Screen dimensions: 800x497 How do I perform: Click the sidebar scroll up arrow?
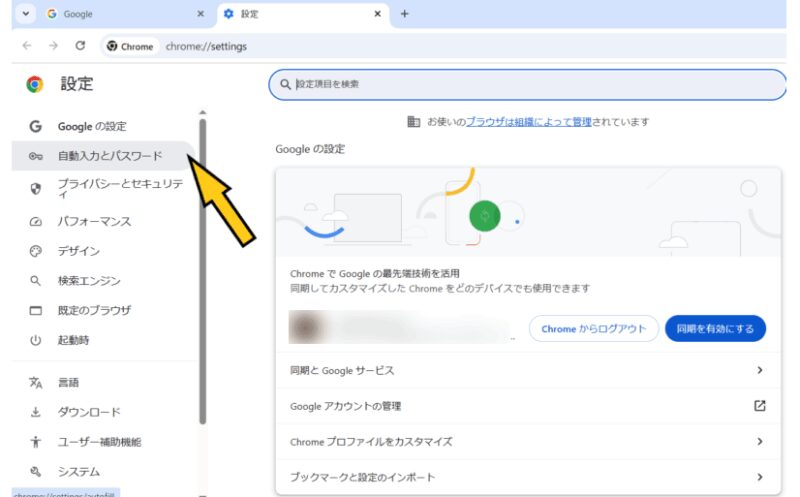point(203,112)
